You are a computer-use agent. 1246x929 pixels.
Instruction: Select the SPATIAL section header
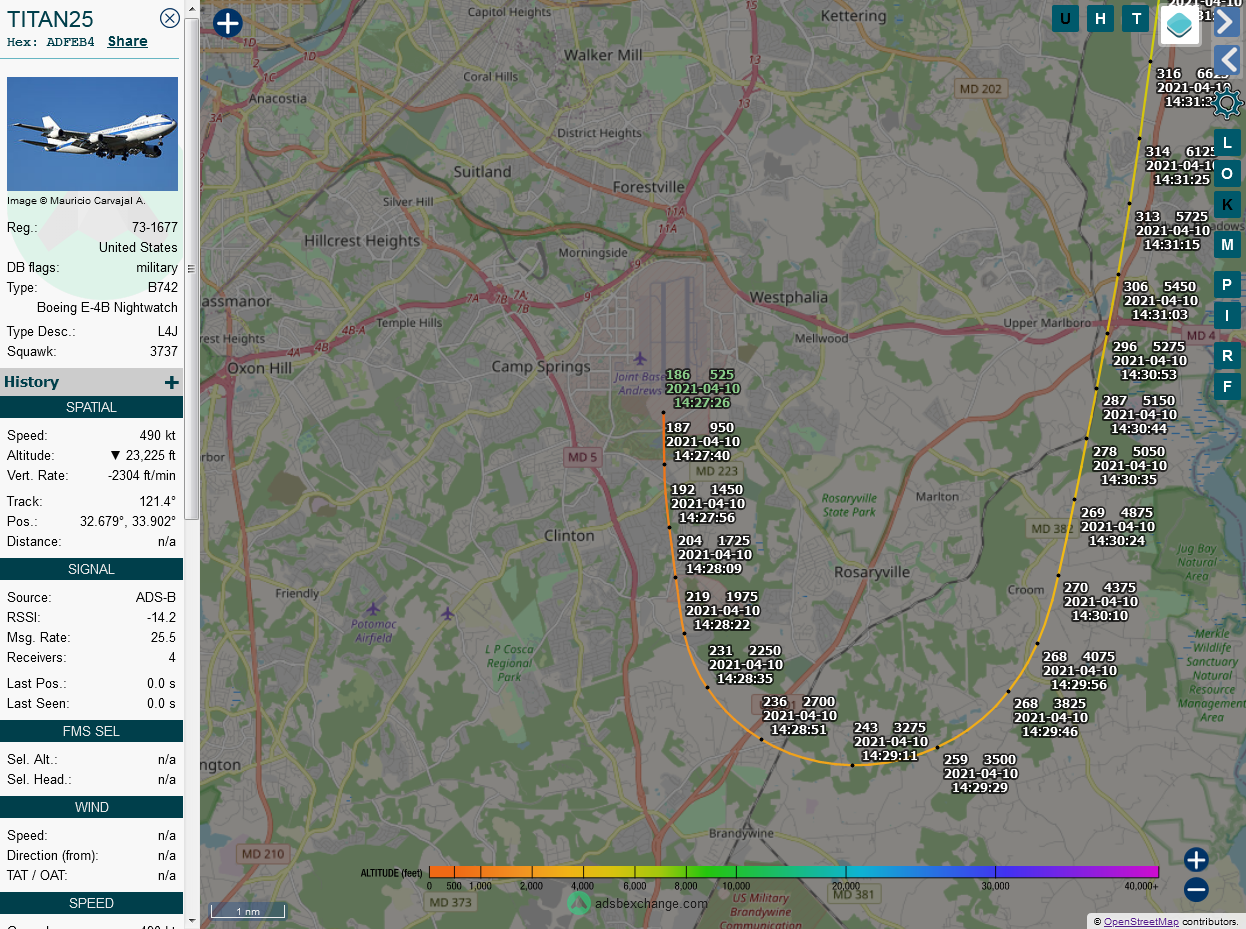92,407
